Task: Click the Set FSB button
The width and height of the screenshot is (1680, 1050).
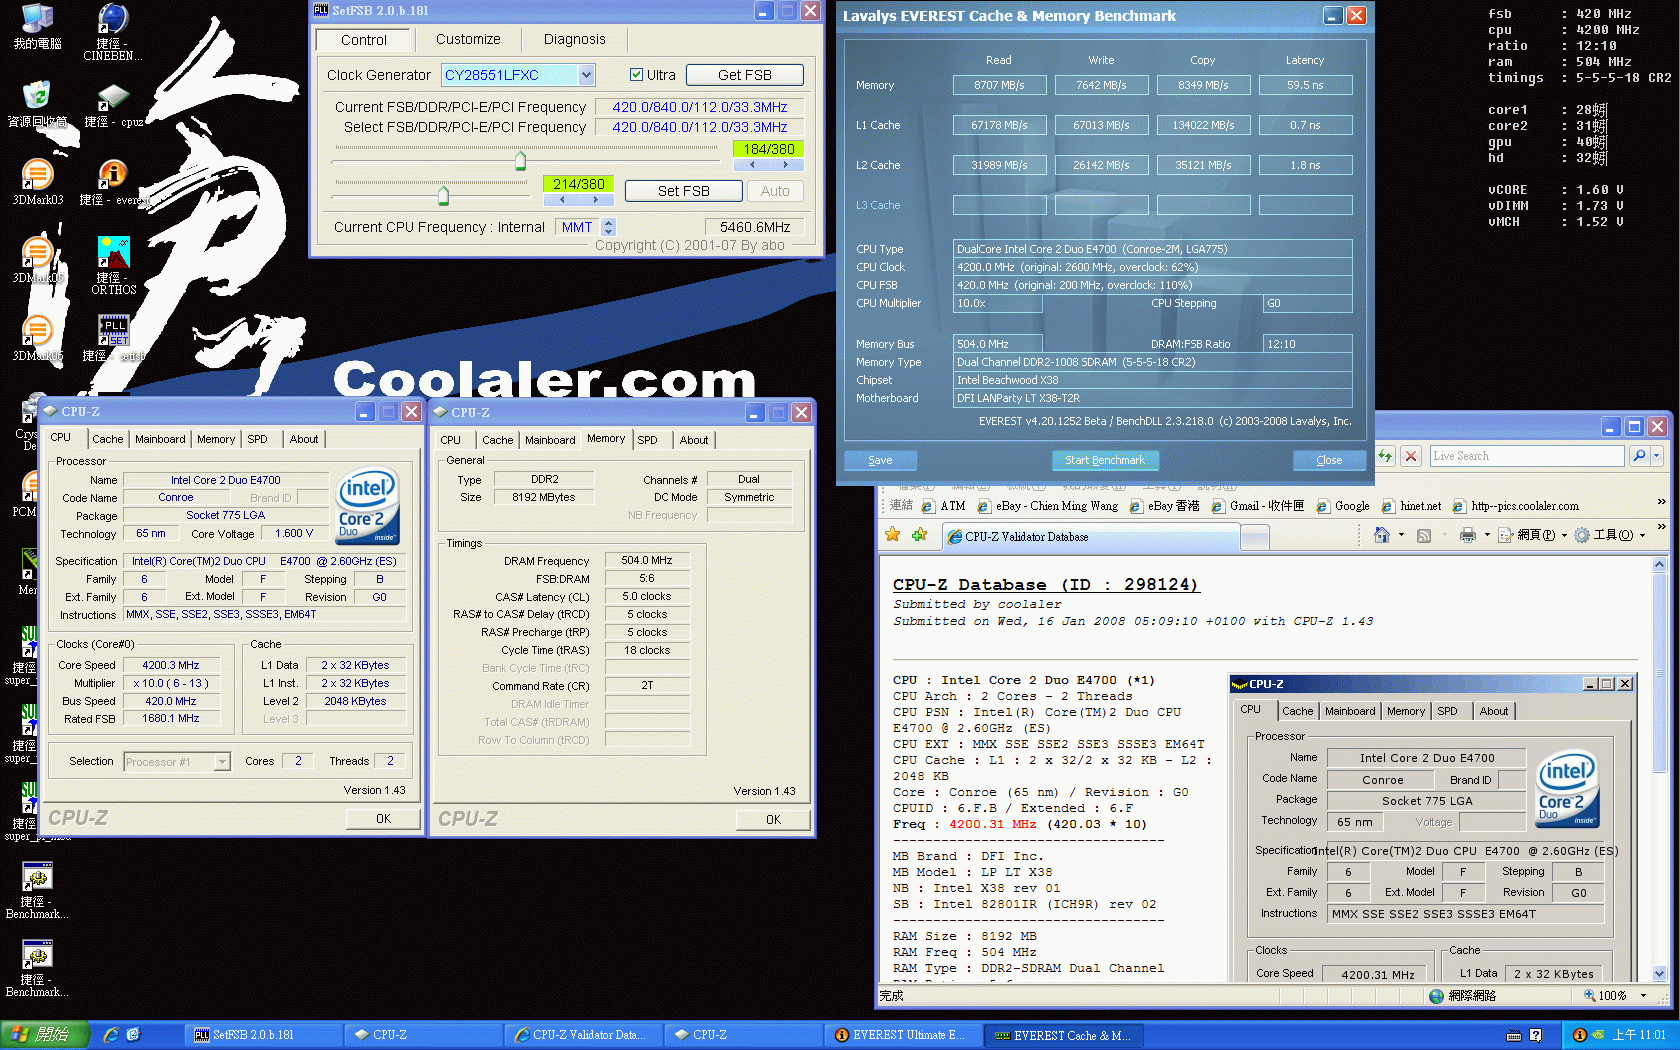Action: [684, 191]
